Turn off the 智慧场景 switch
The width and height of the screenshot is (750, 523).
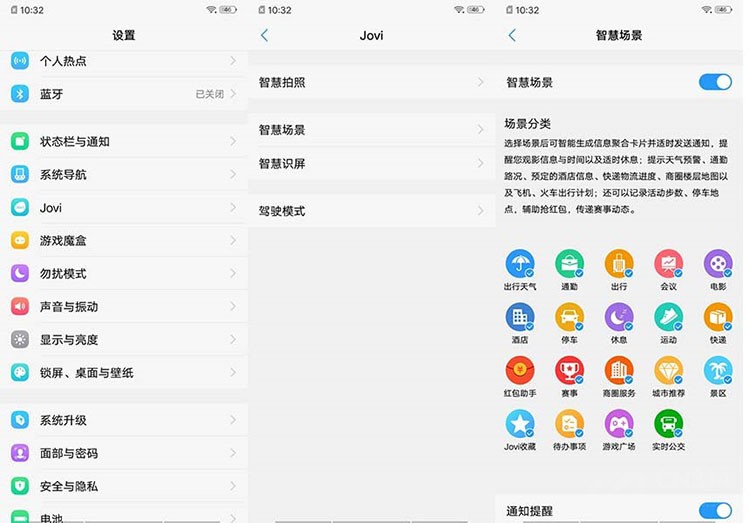click(x=715, y=82)
